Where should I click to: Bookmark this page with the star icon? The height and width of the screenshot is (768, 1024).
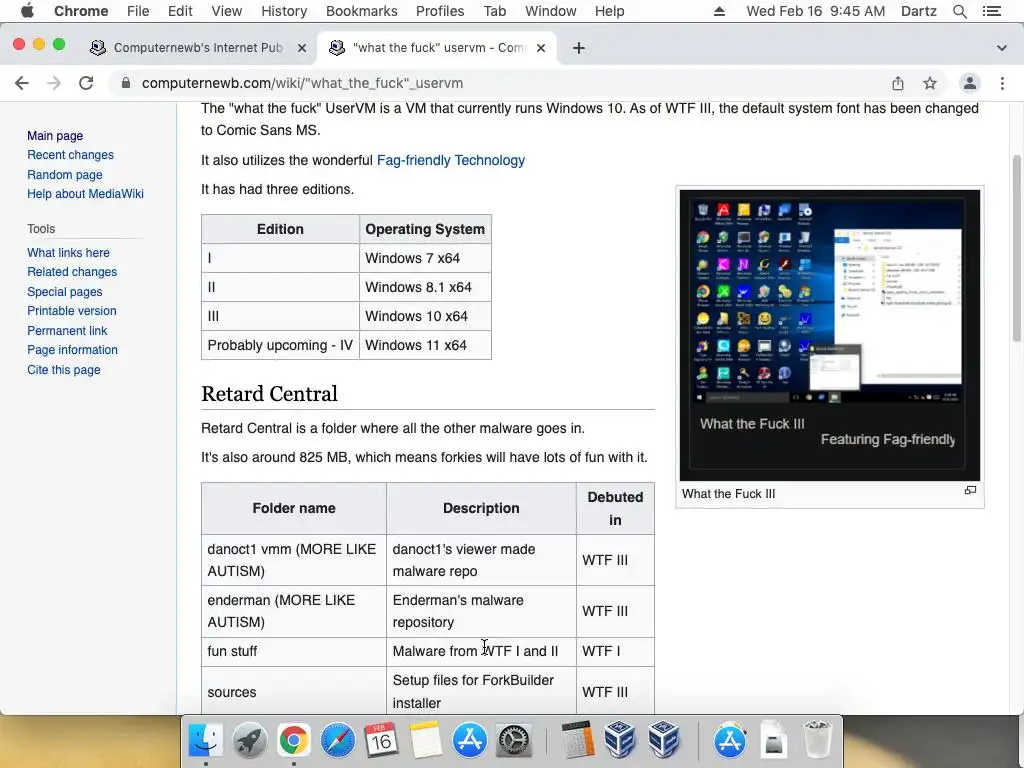click(x=930, y=83)
